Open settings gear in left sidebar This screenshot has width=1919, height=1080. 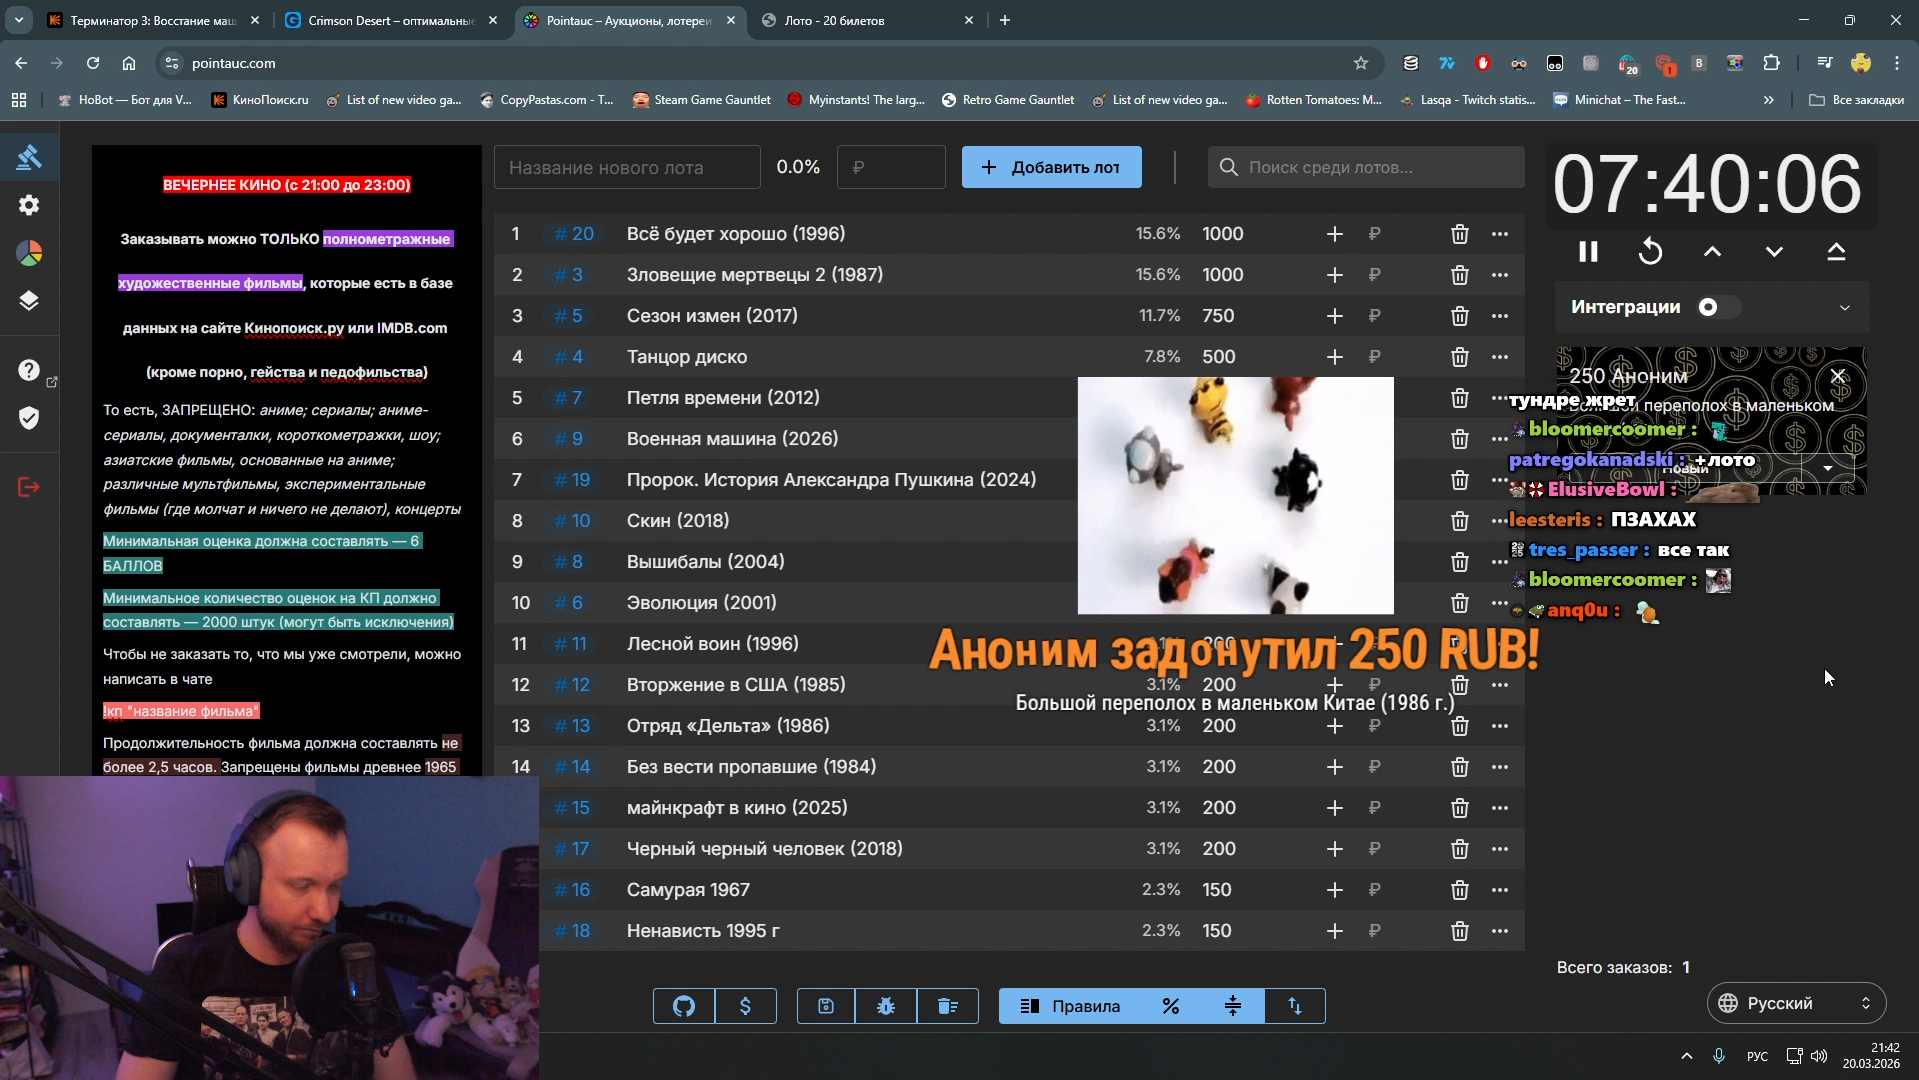(x=29, y=205)
